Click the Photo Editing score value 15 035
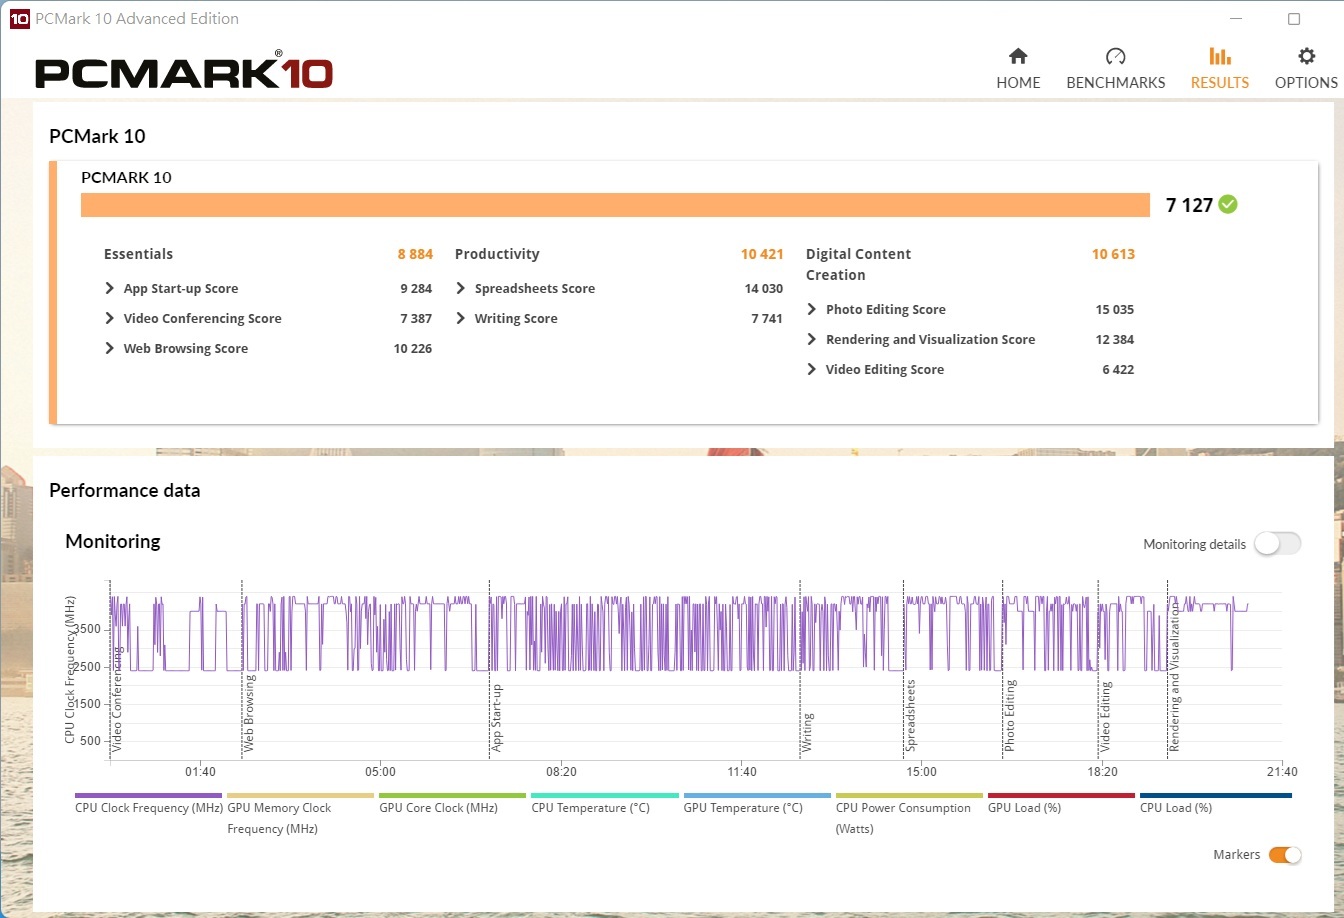This screenshot has height=918, width=1344. click(1114, 310)
